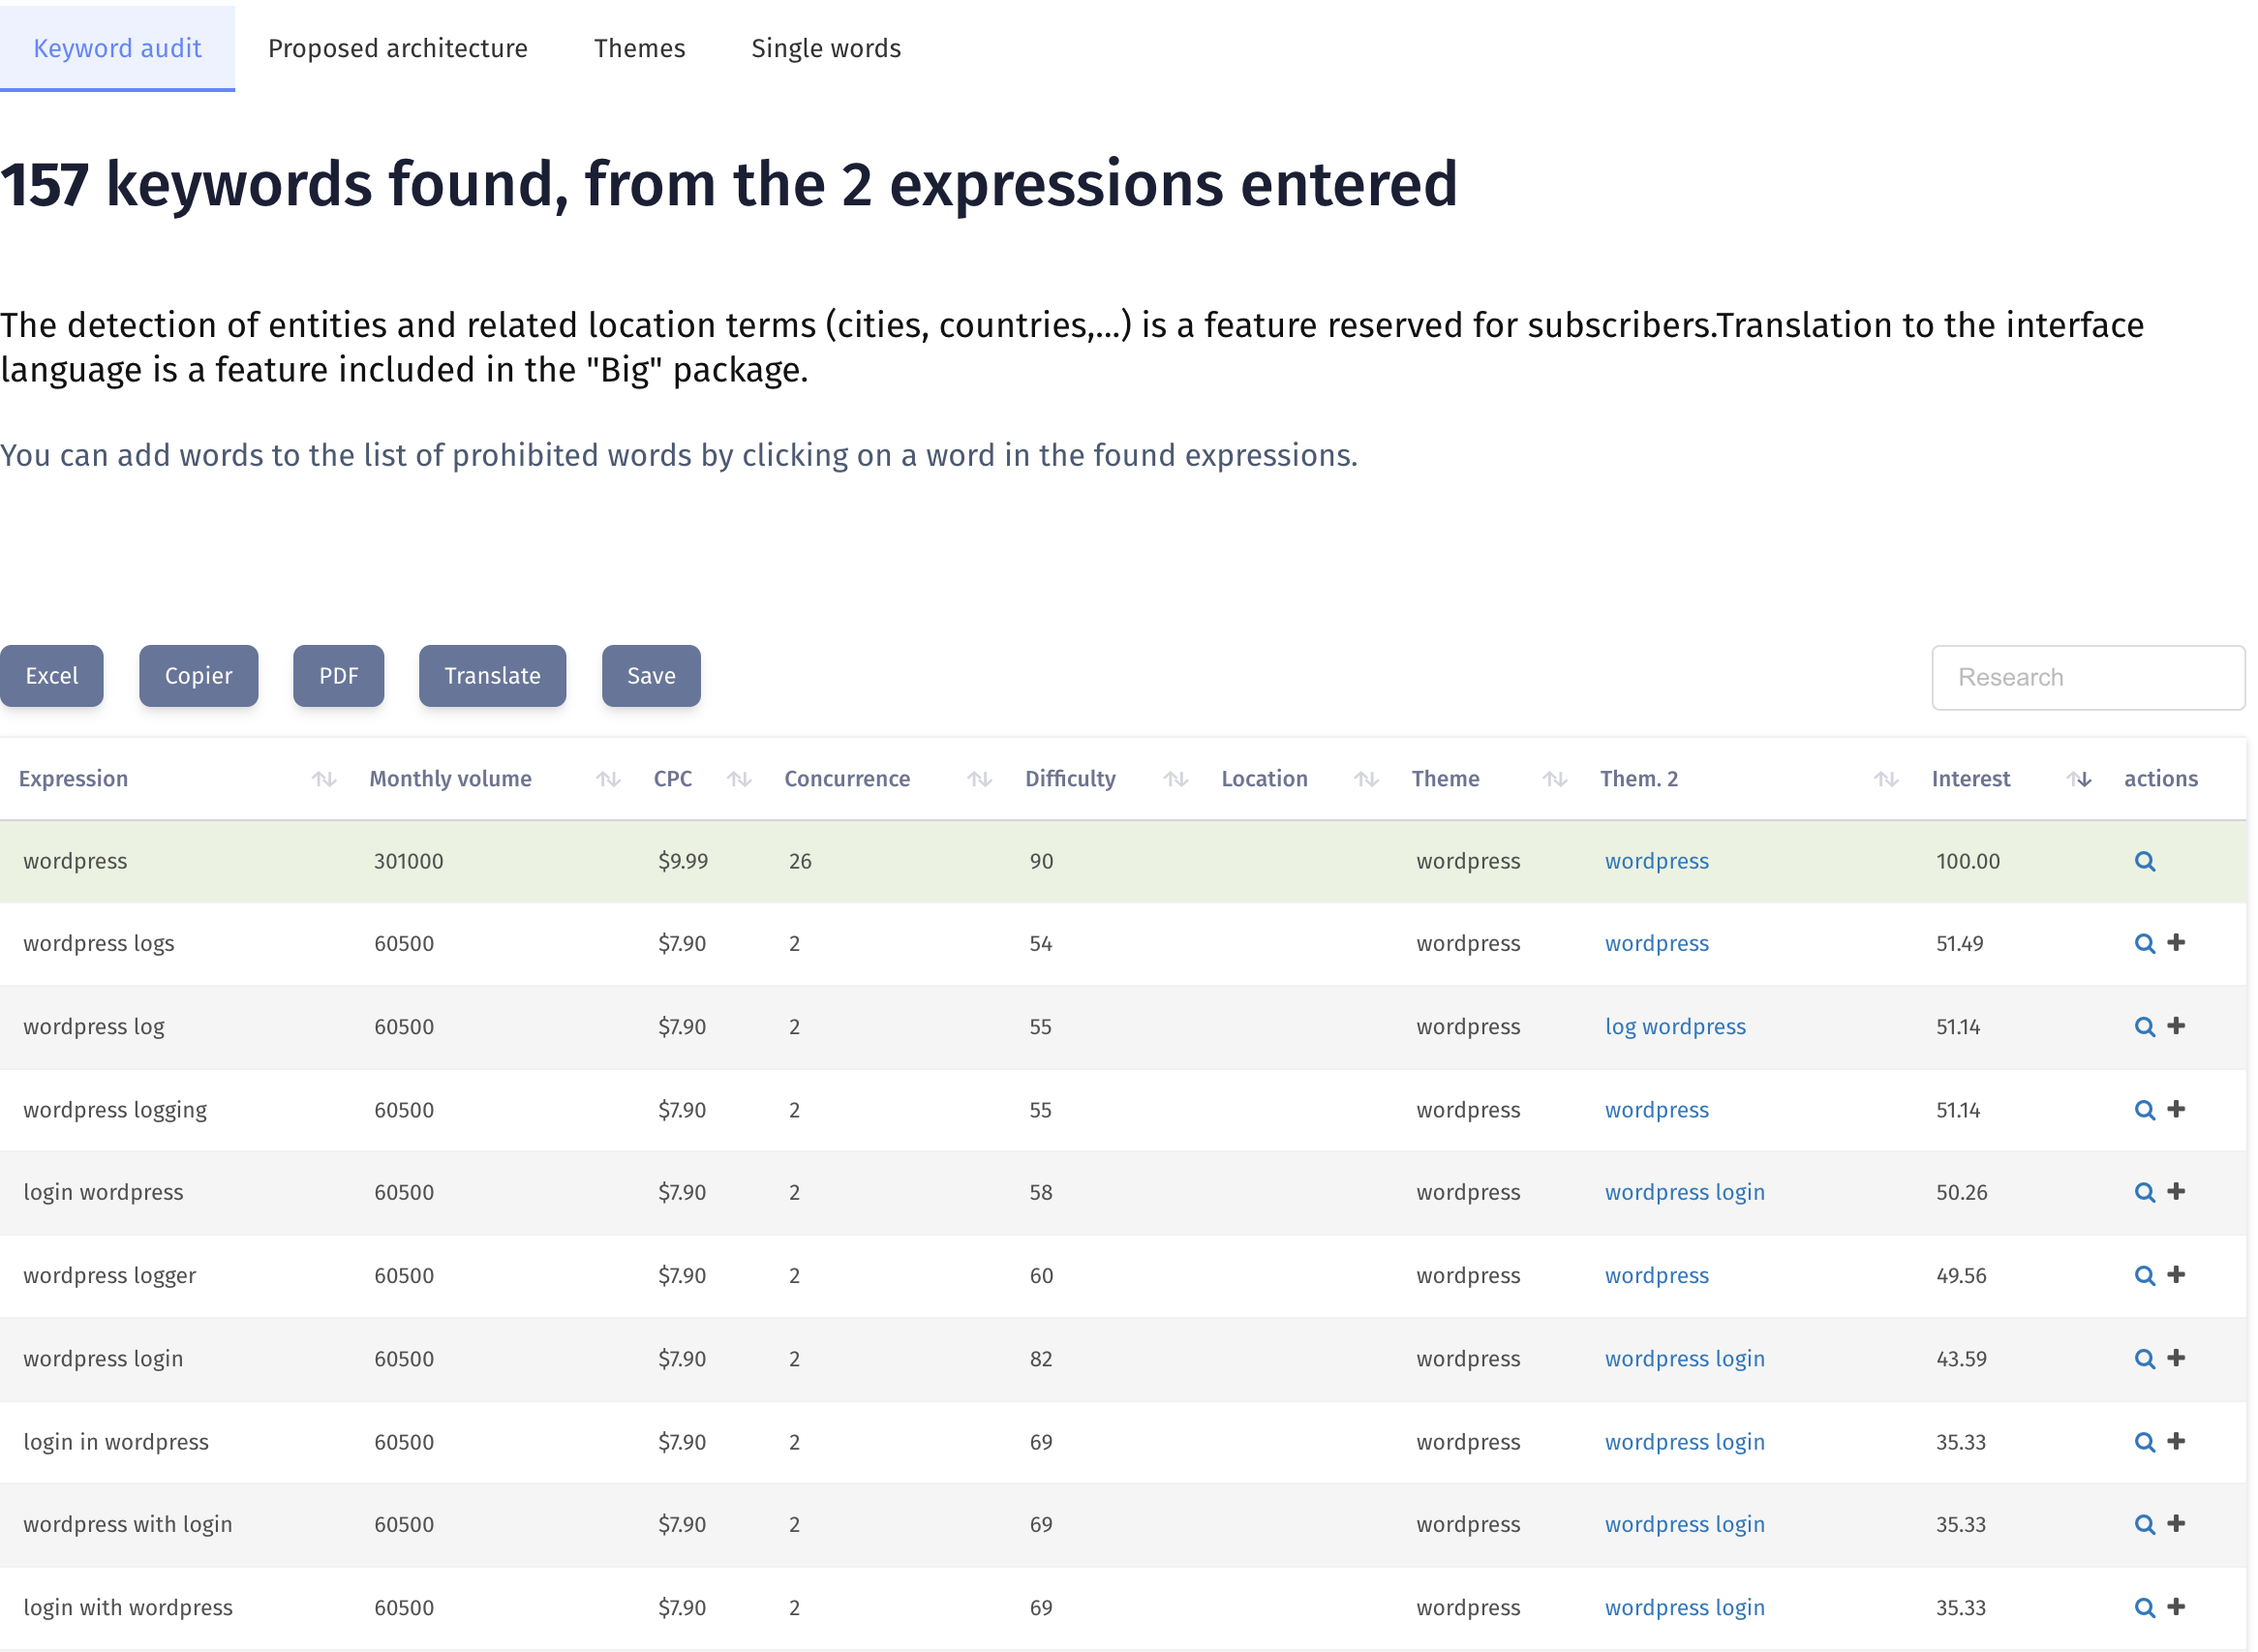Viewport: 2258px width, 1652px height.
Task: Switch to Single words tab
Action: click(x=826, y=47)
